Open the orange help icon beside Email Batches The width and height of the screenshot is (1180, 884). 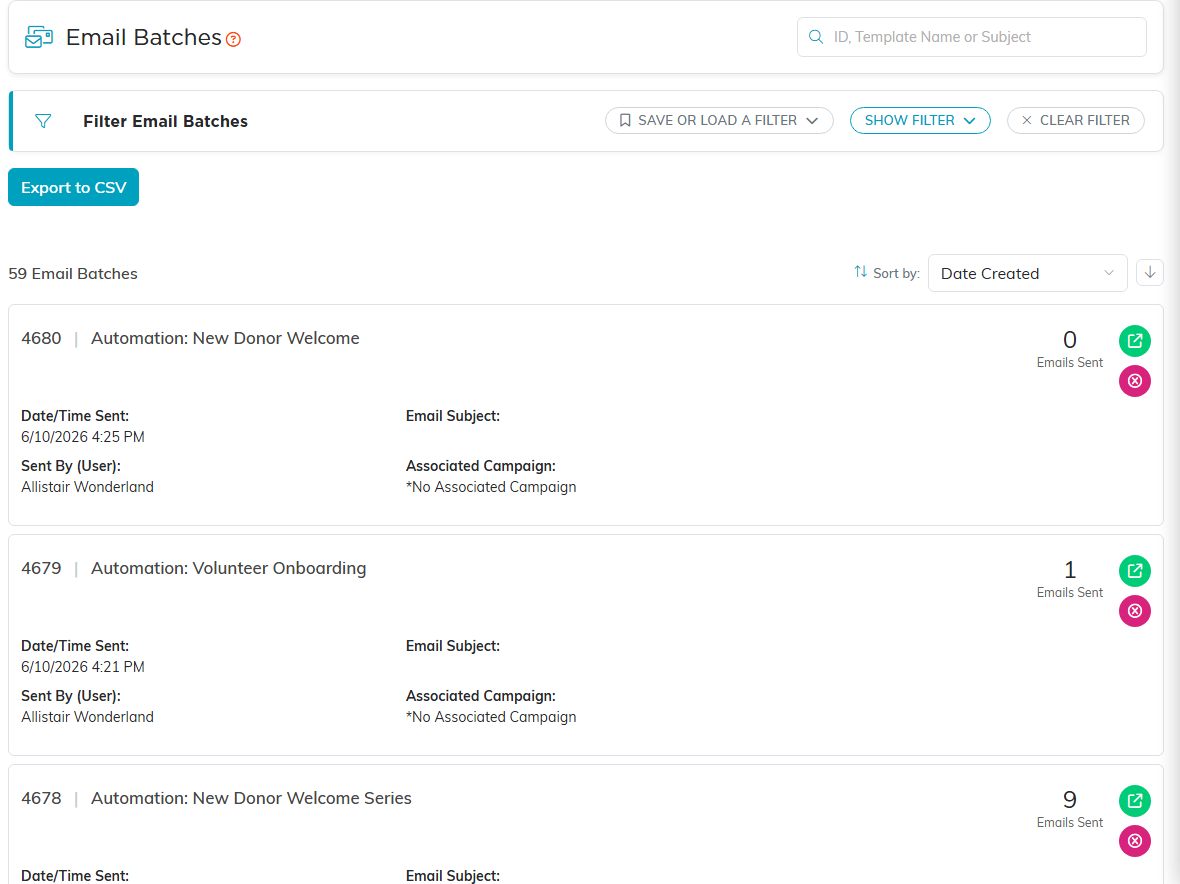tap(233, 40)
